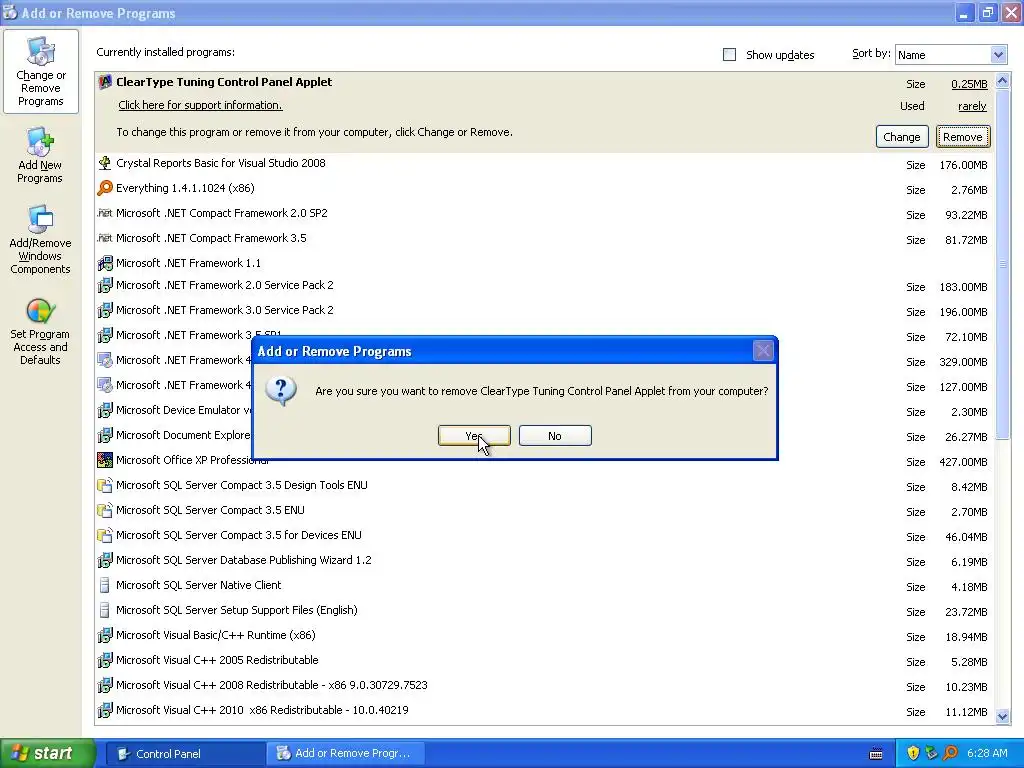Switch to Add or Remove Programs taskbar button

click(345, 754)
